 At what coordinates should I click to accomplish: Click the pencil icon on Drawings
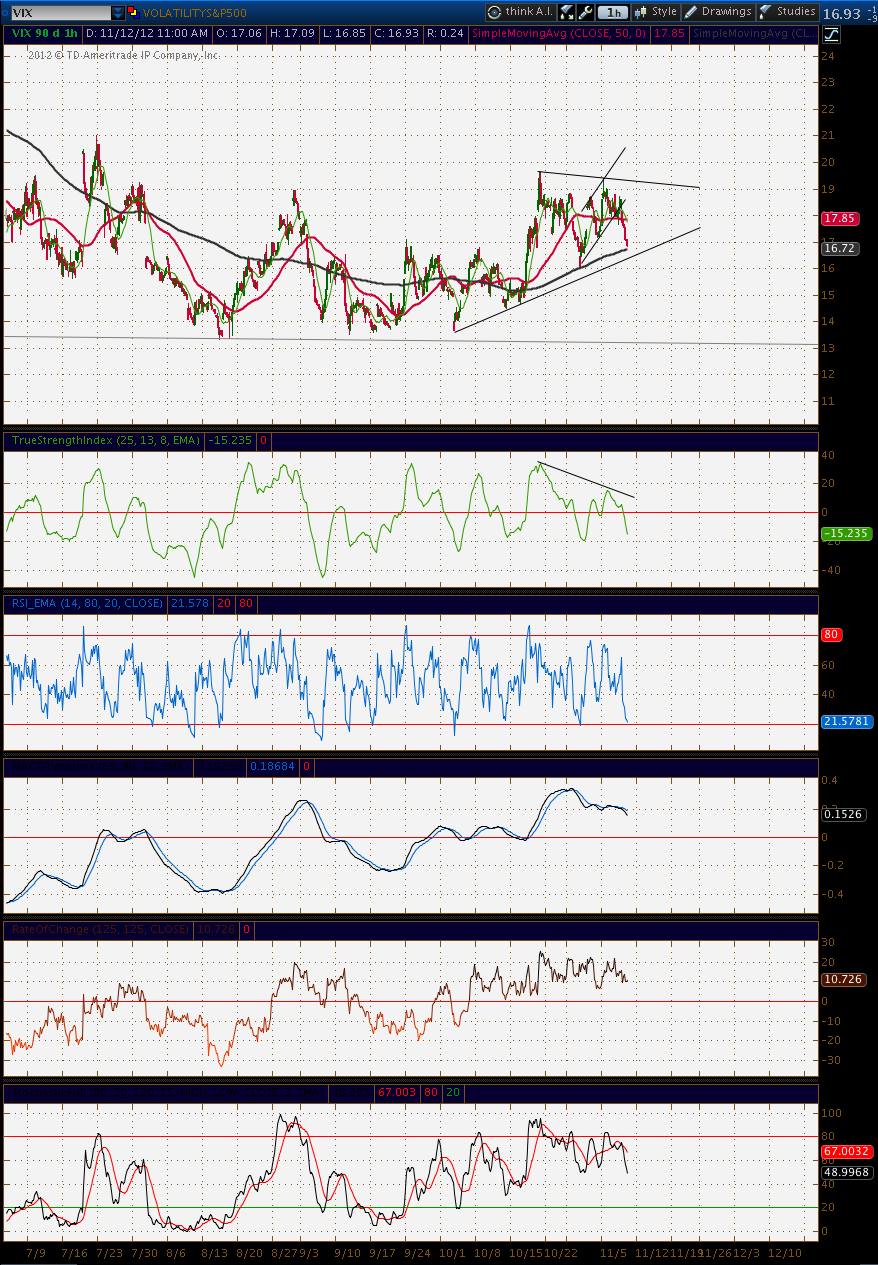click(692, 12)
